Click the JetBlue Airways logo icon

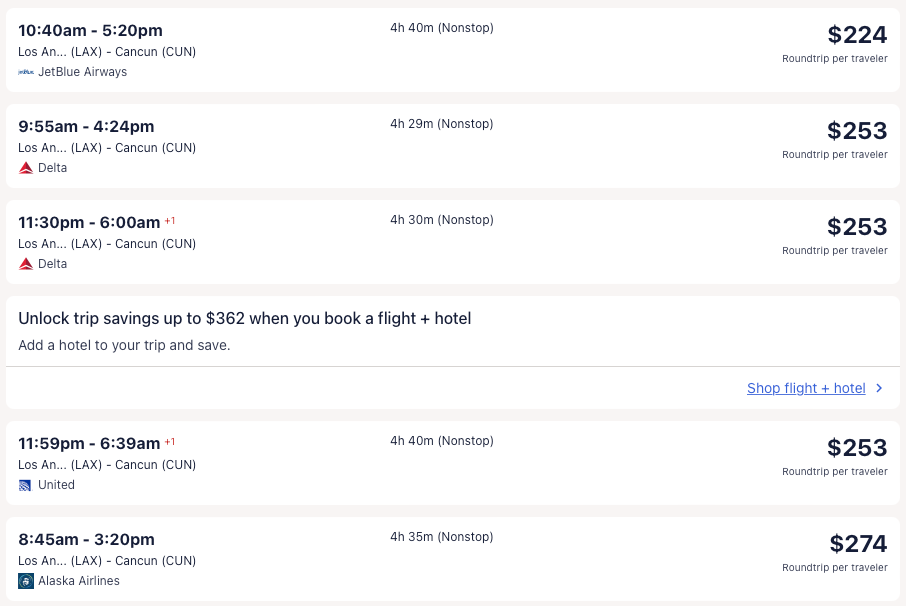(x=26, y=72)
